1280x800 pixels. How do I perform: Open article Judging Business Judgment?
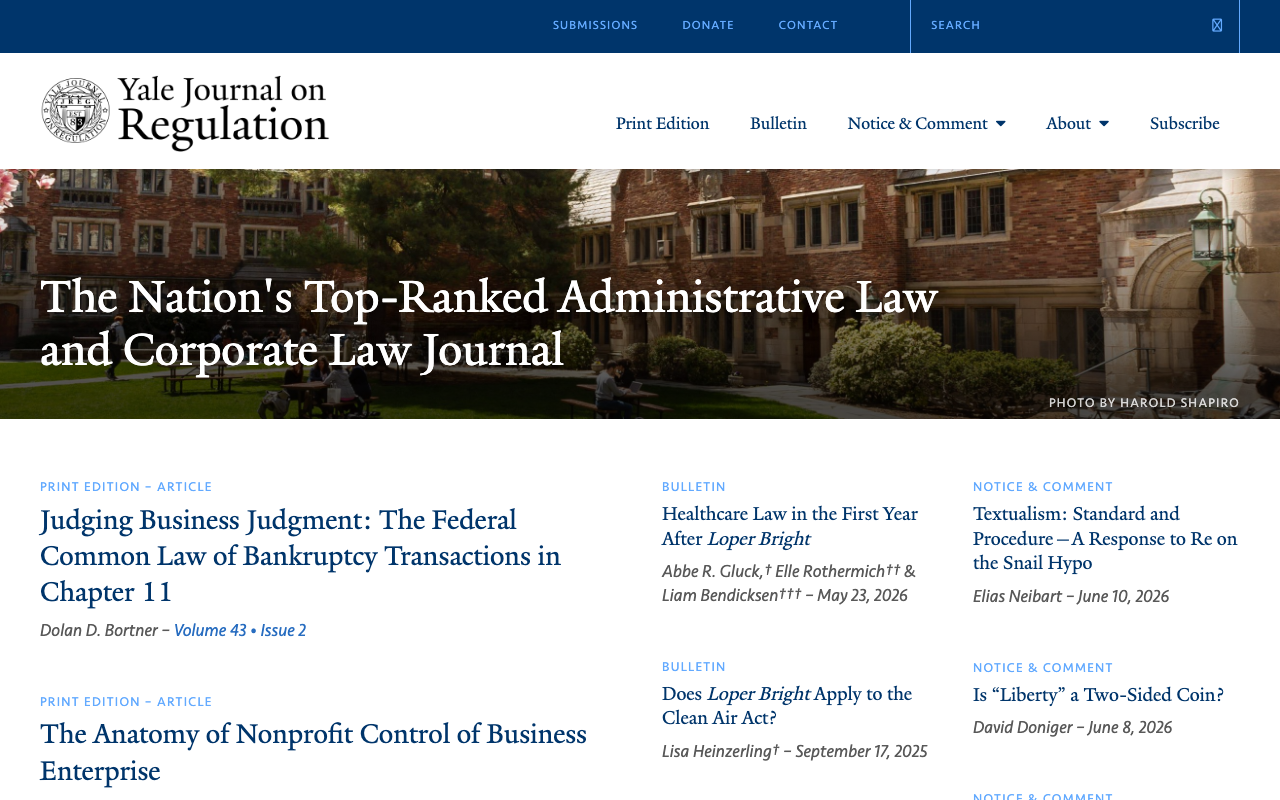click(x=300, y=556)
